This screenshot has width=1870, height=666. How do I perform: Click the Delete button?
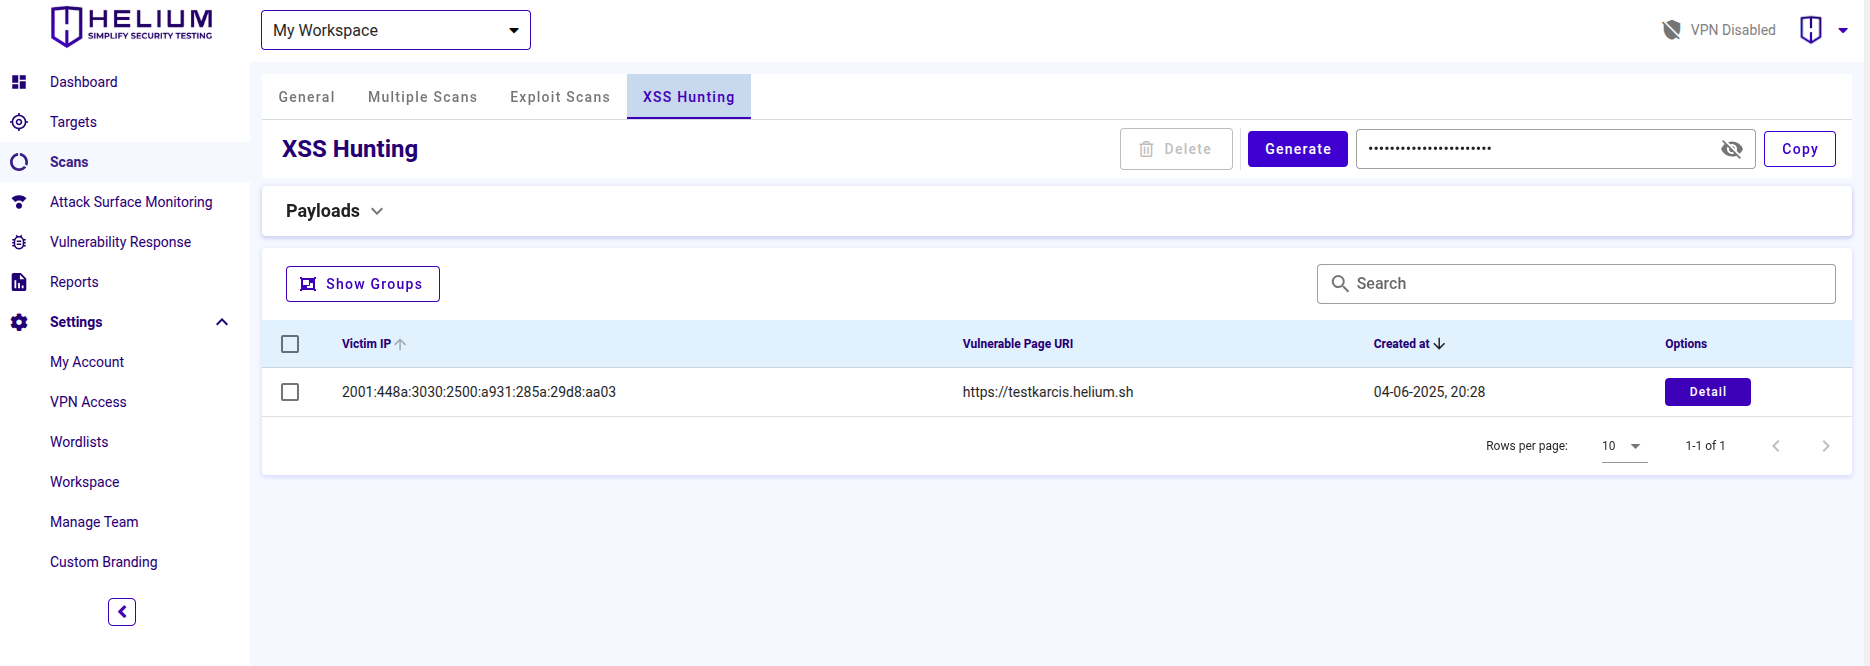[x=1176, y=149]
